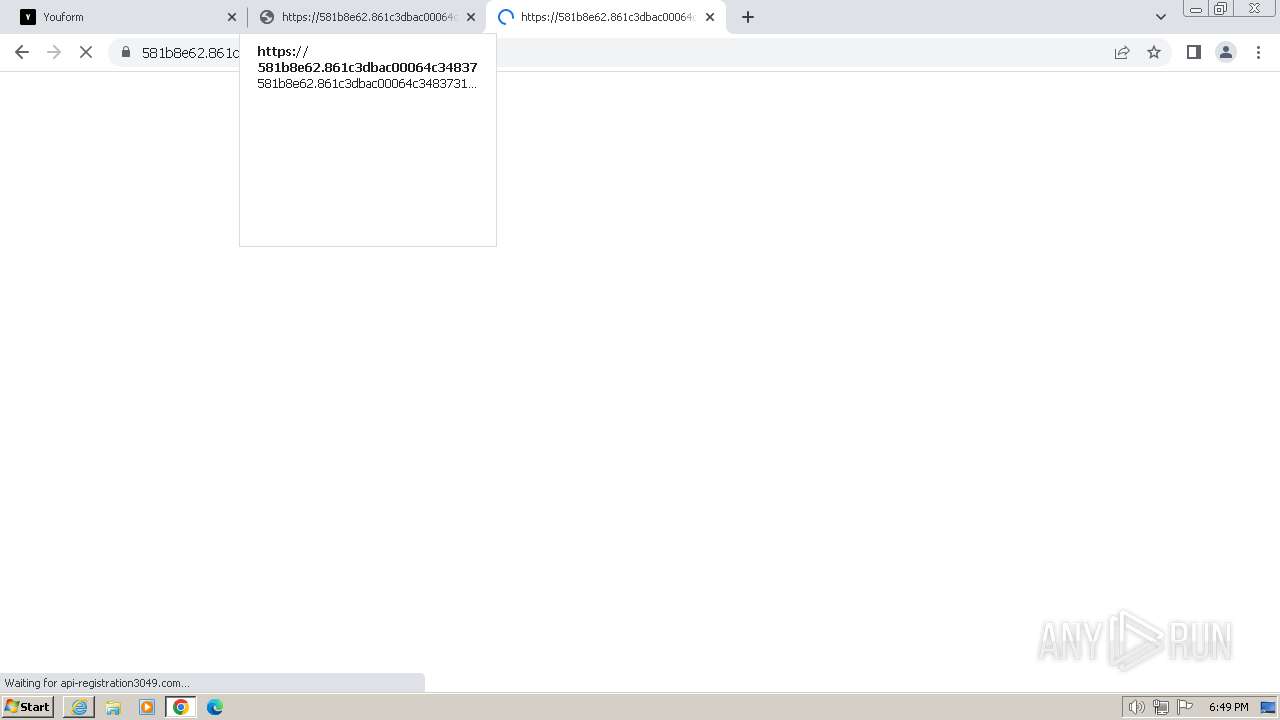Click the 6:49 PM clock
Screen dimensions: 1280x720
tap(1228, 707)
